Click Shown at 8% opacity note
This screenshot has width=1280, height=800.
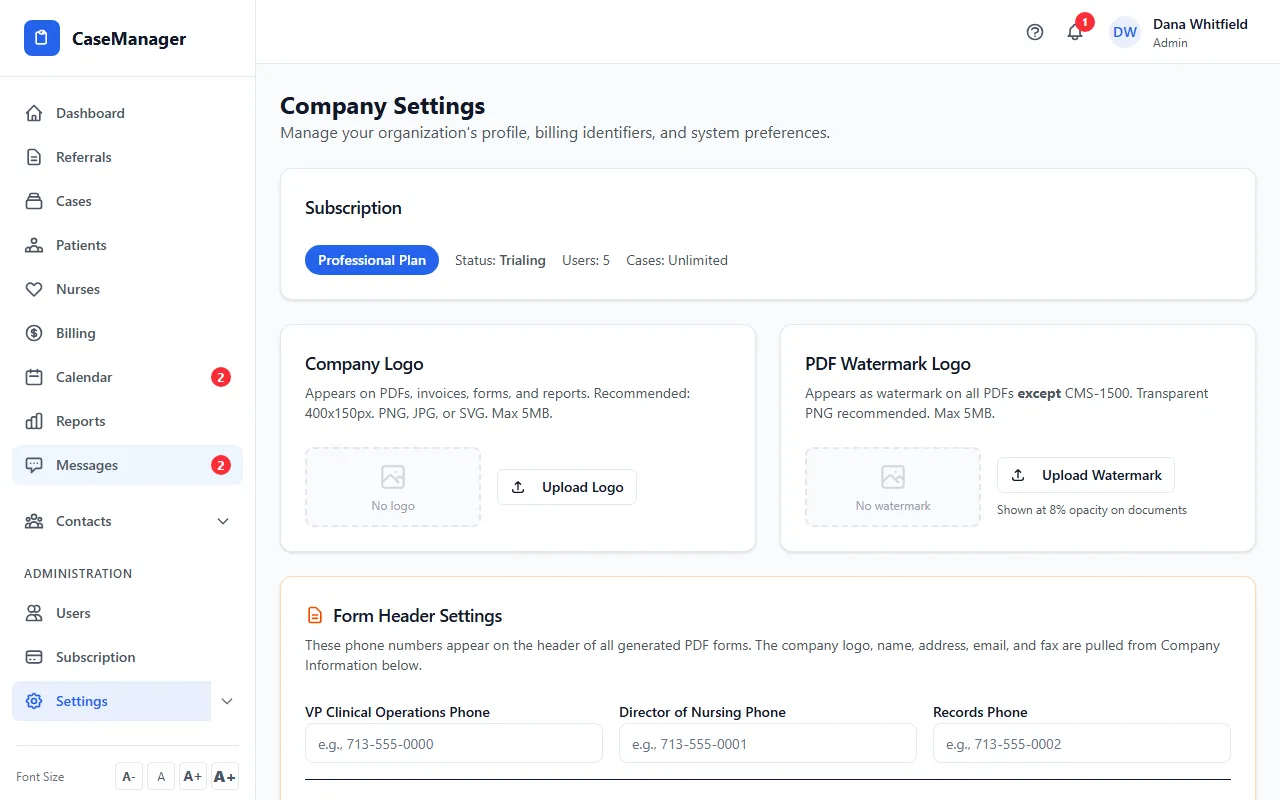(1092, 510)
